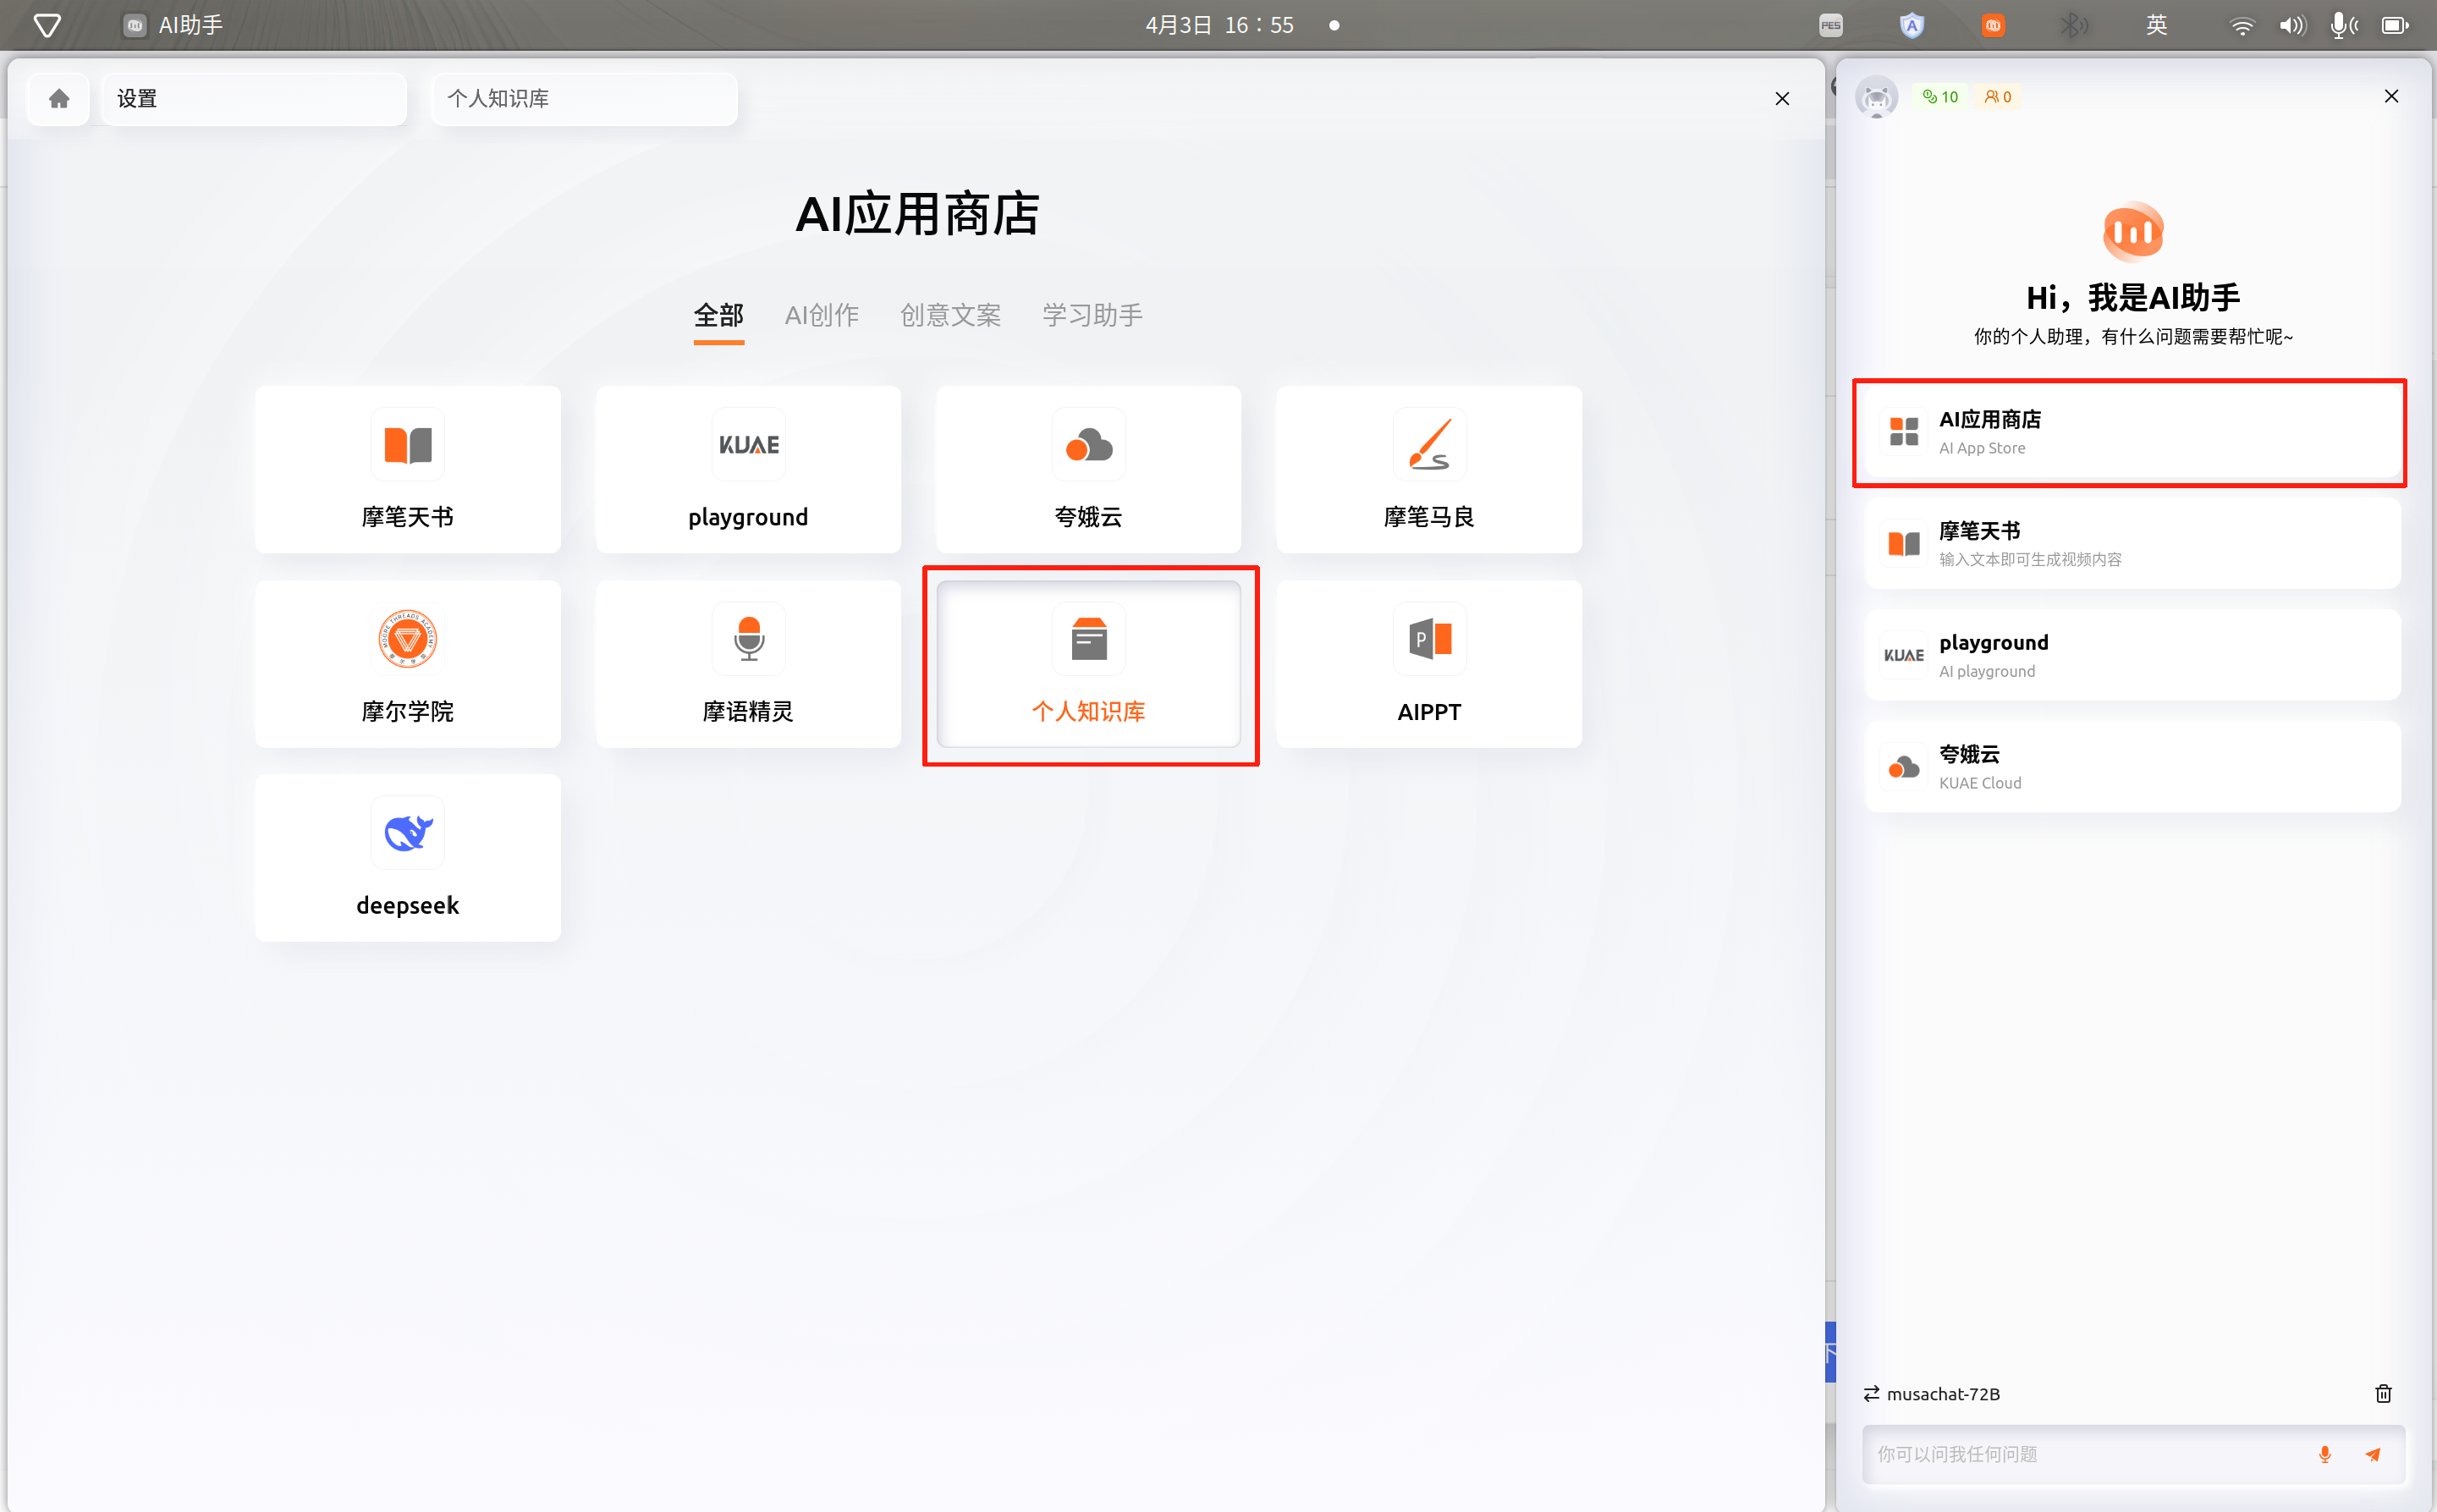
Task: Launch the KUAE playground app
Action: [747, 468]
